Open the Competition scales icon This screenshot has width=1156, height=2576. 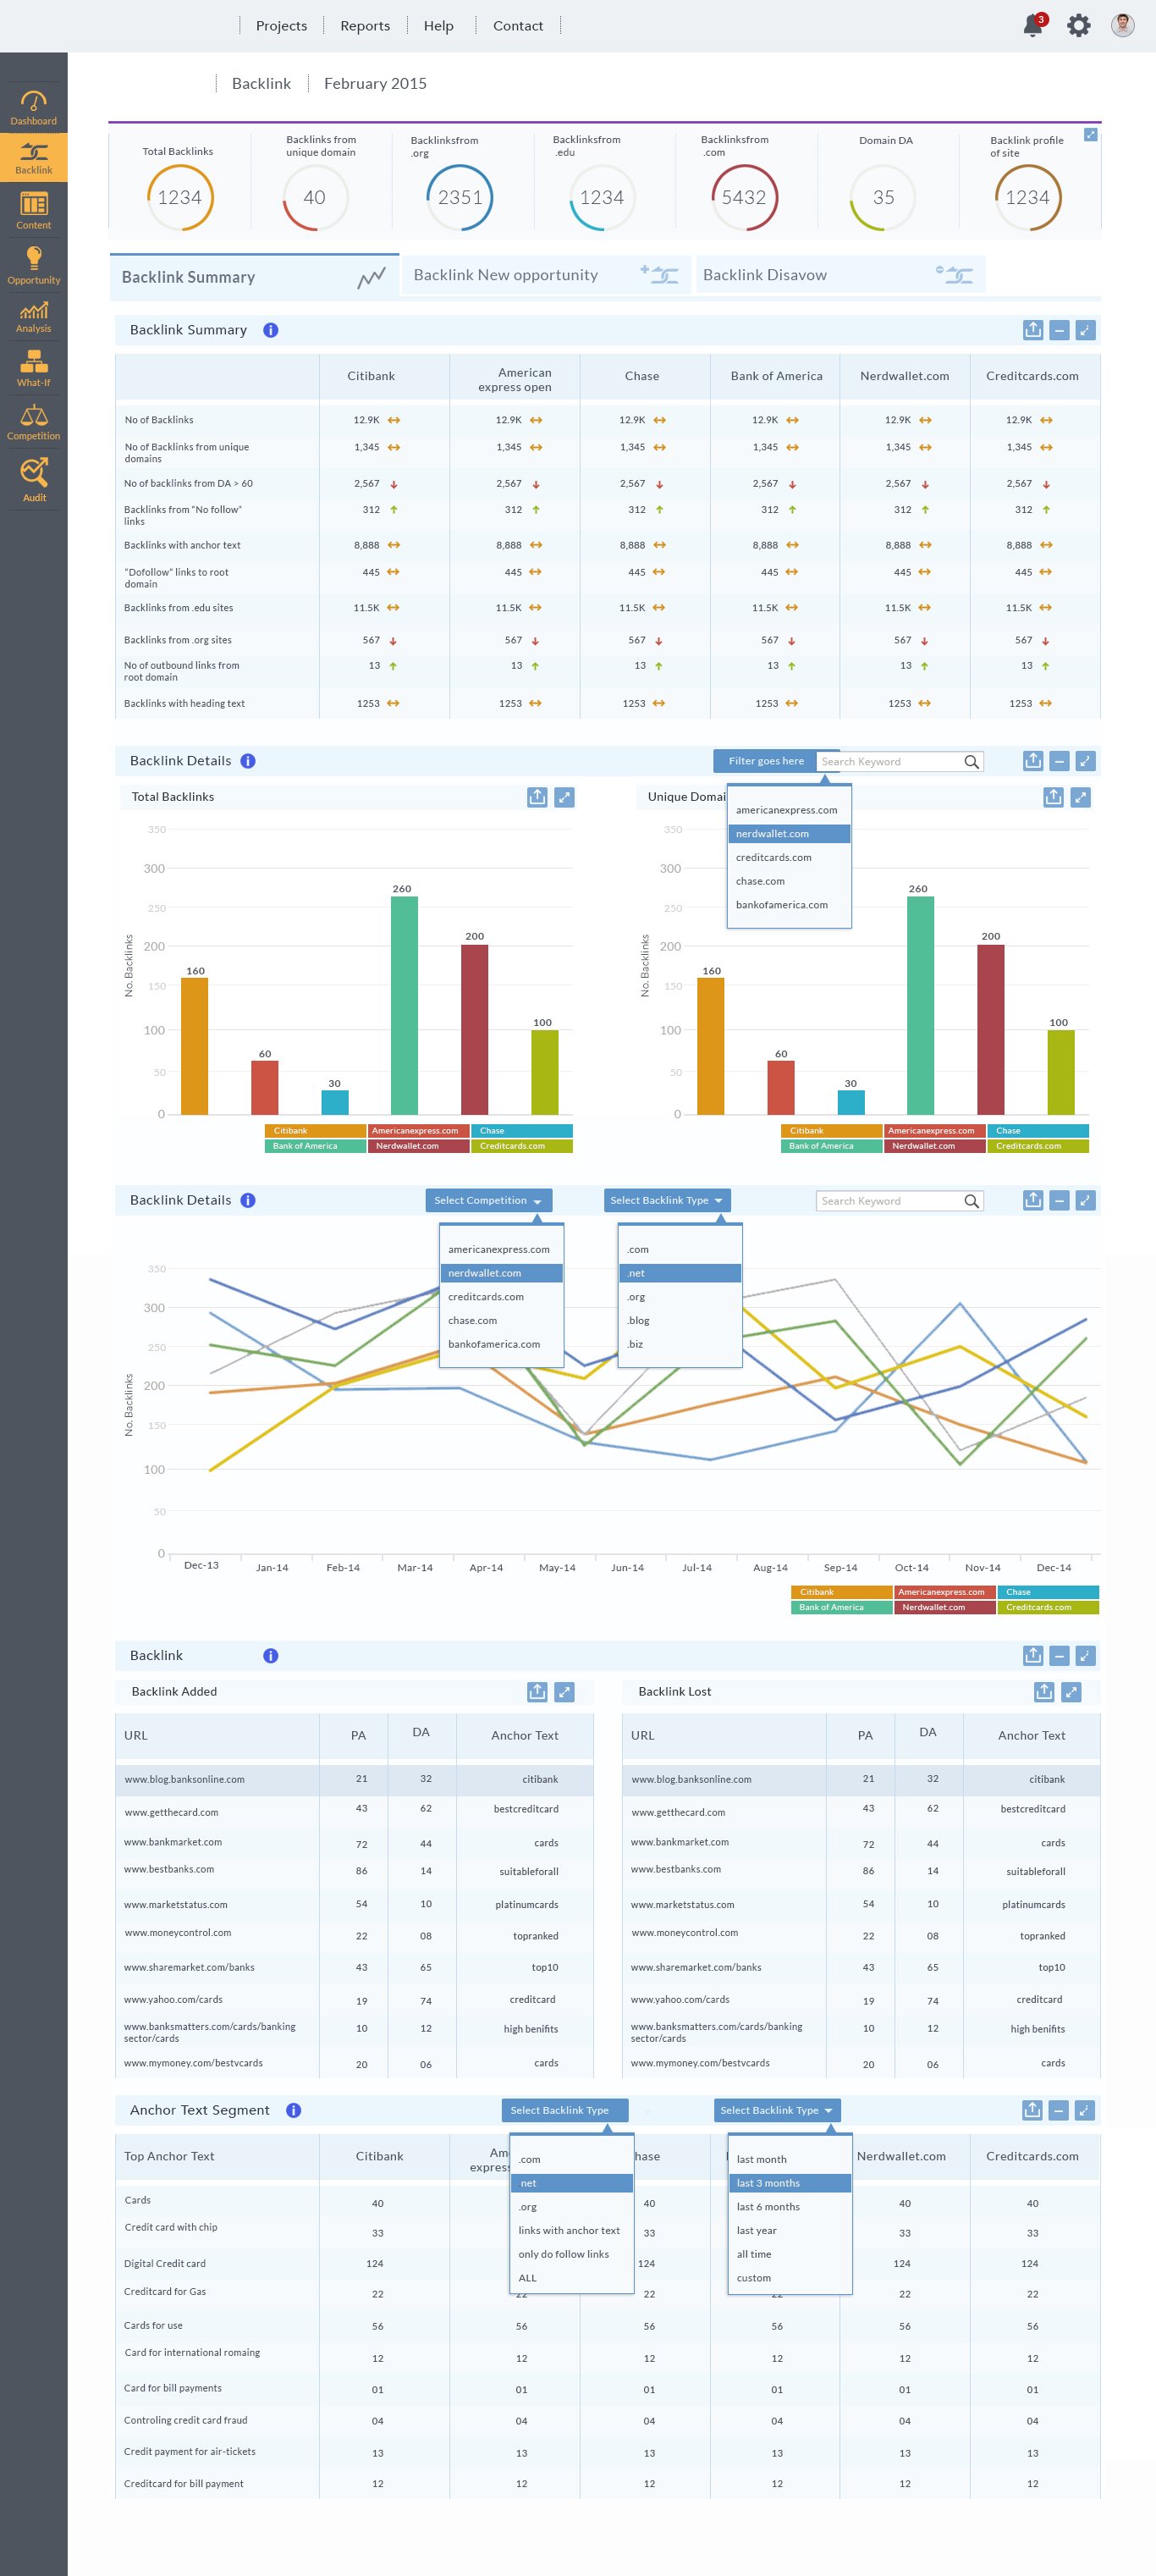33,422
